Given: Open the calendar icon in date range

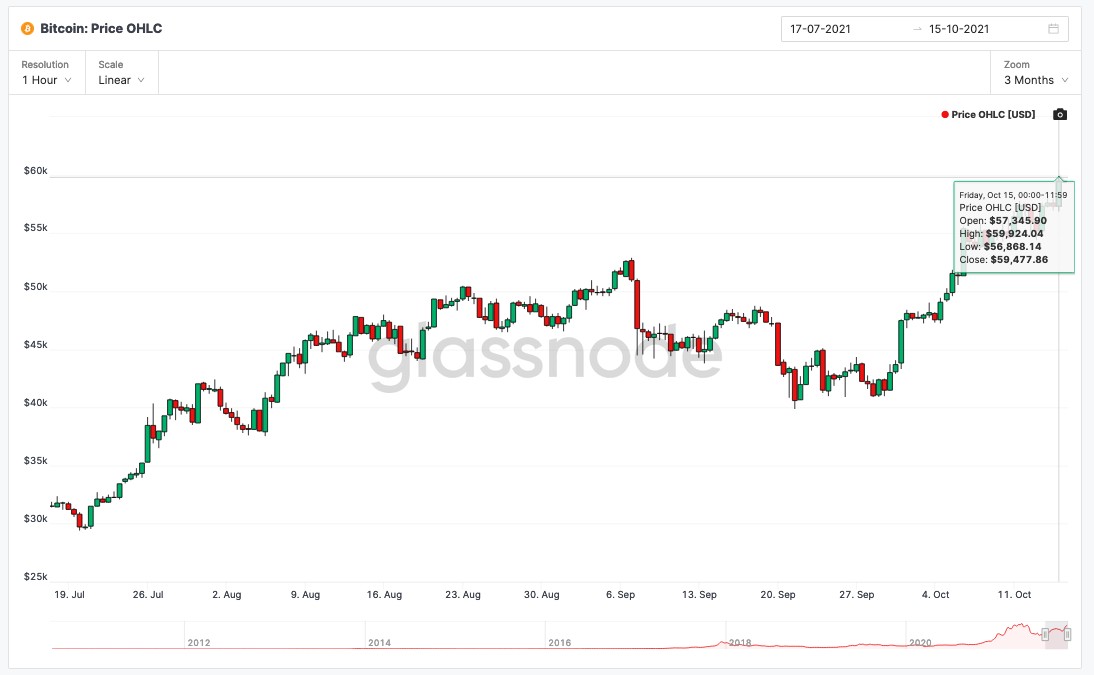Looking at the screenshot, I should tap(1053, 29).
